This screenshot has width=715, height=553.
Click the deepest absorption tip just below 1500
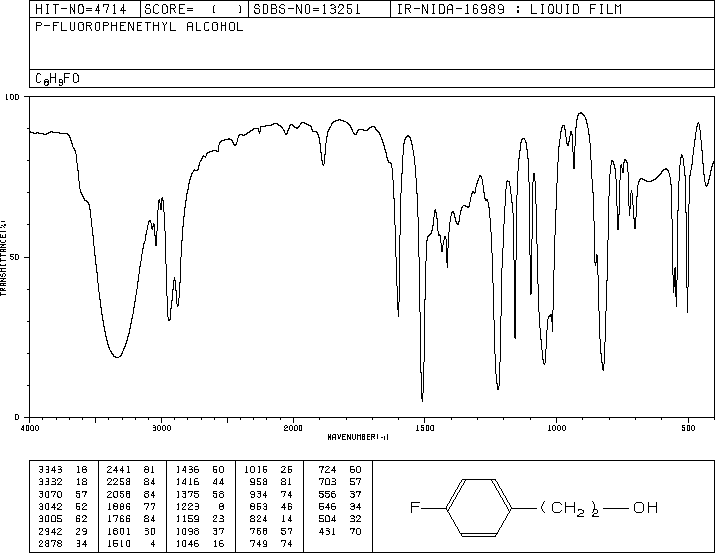422,400
